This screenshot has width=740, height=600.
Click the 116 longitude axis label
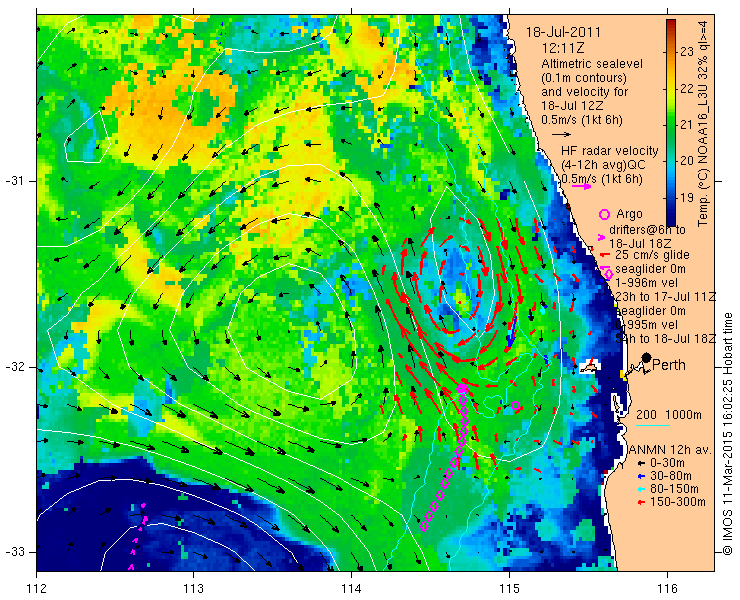667,589
